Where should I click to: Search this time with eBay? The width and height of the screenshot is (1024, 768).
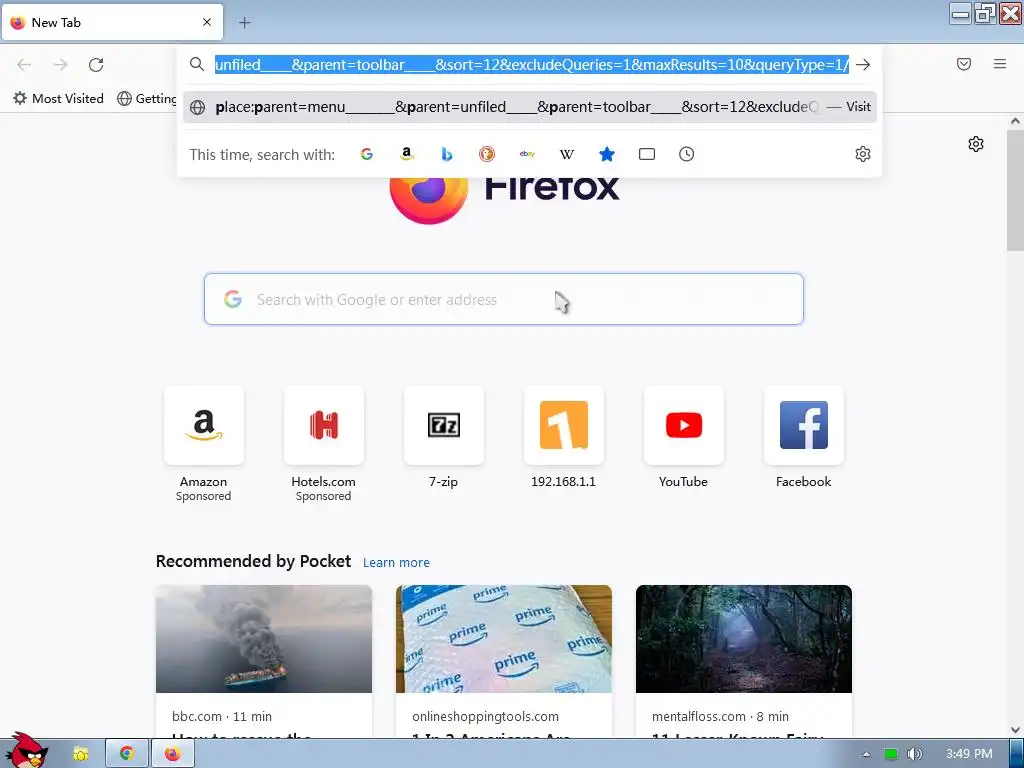pos(527,154)
